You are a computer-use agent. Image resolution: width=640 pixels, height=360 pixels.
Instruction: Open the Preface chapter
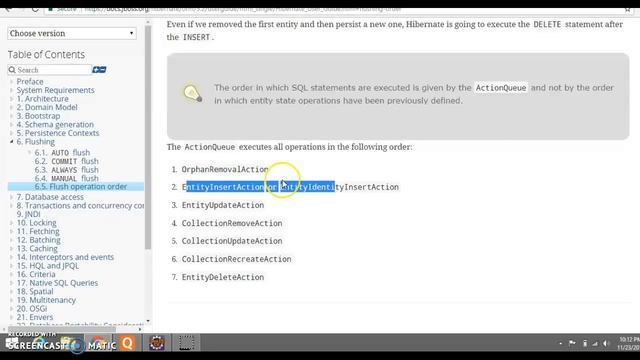click(x=30, y=82)
